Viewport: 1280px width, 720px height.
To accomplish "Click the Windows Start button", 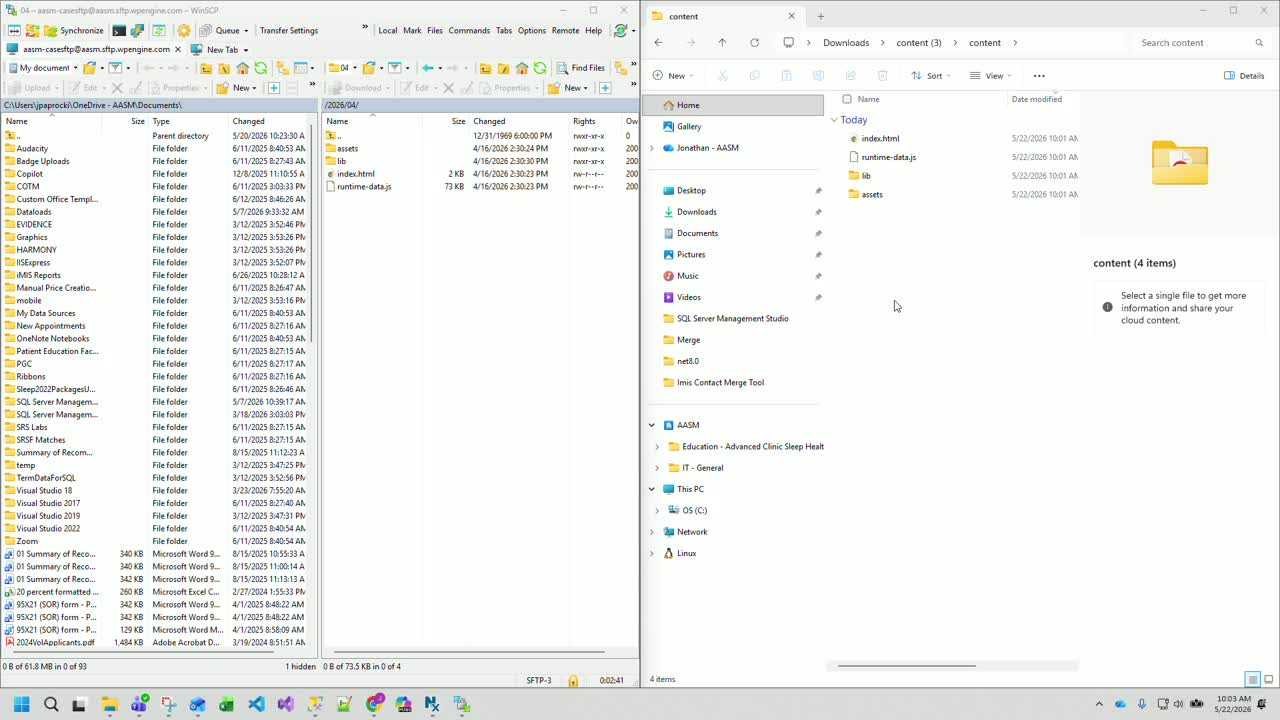I will click(x=22, y=704).
